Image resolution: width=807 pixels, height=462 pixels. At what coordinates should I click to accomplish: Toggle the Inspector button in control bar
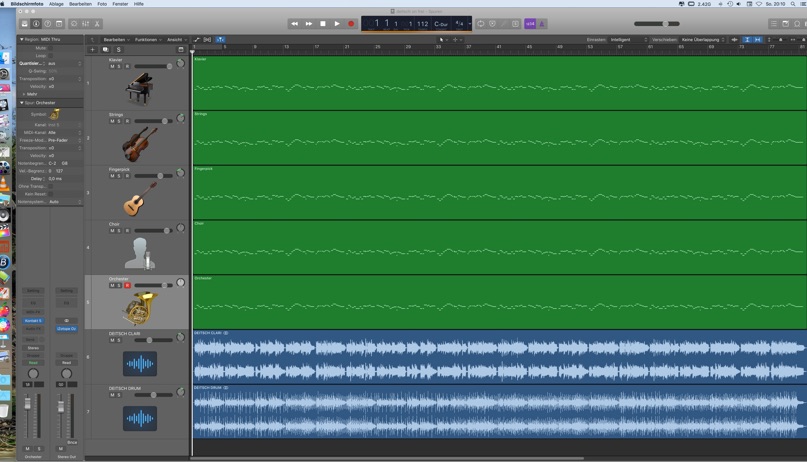tap(36, 24)
